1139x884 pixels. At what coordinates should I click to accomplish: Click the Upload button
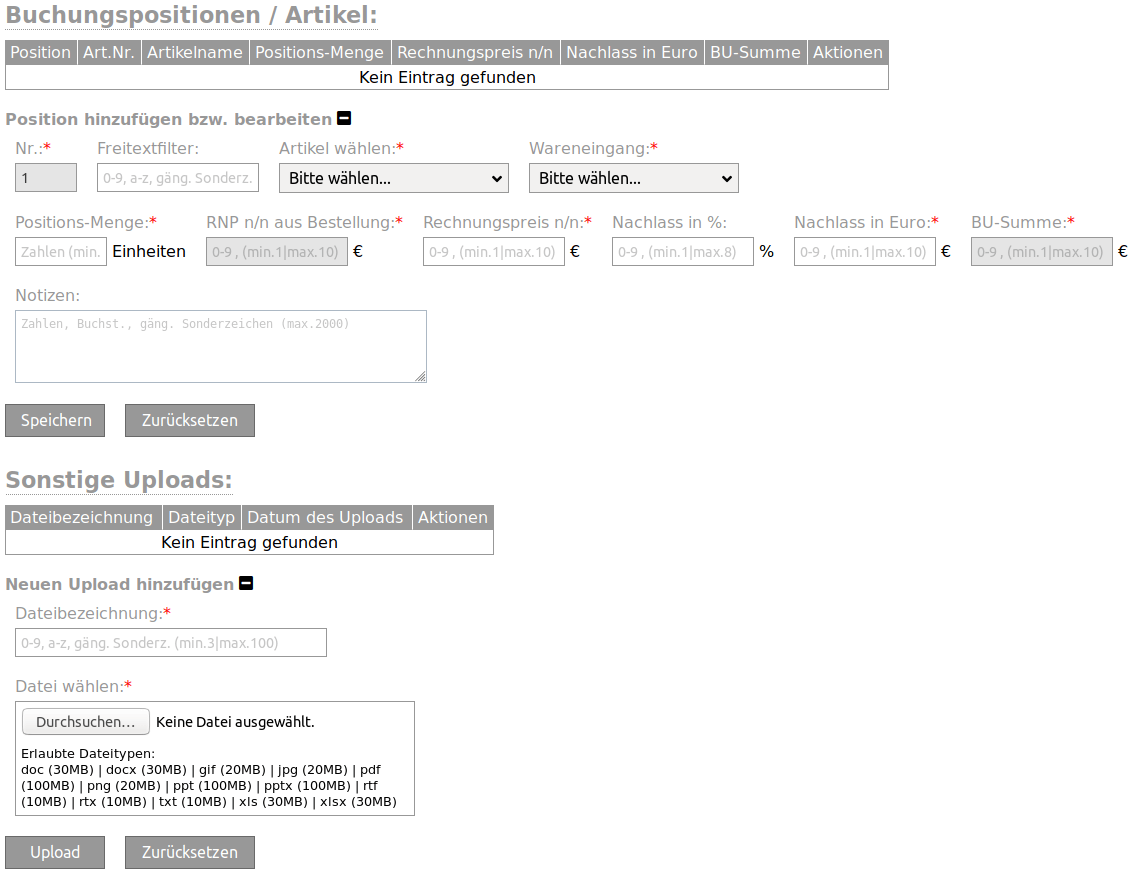coord(55,852)
